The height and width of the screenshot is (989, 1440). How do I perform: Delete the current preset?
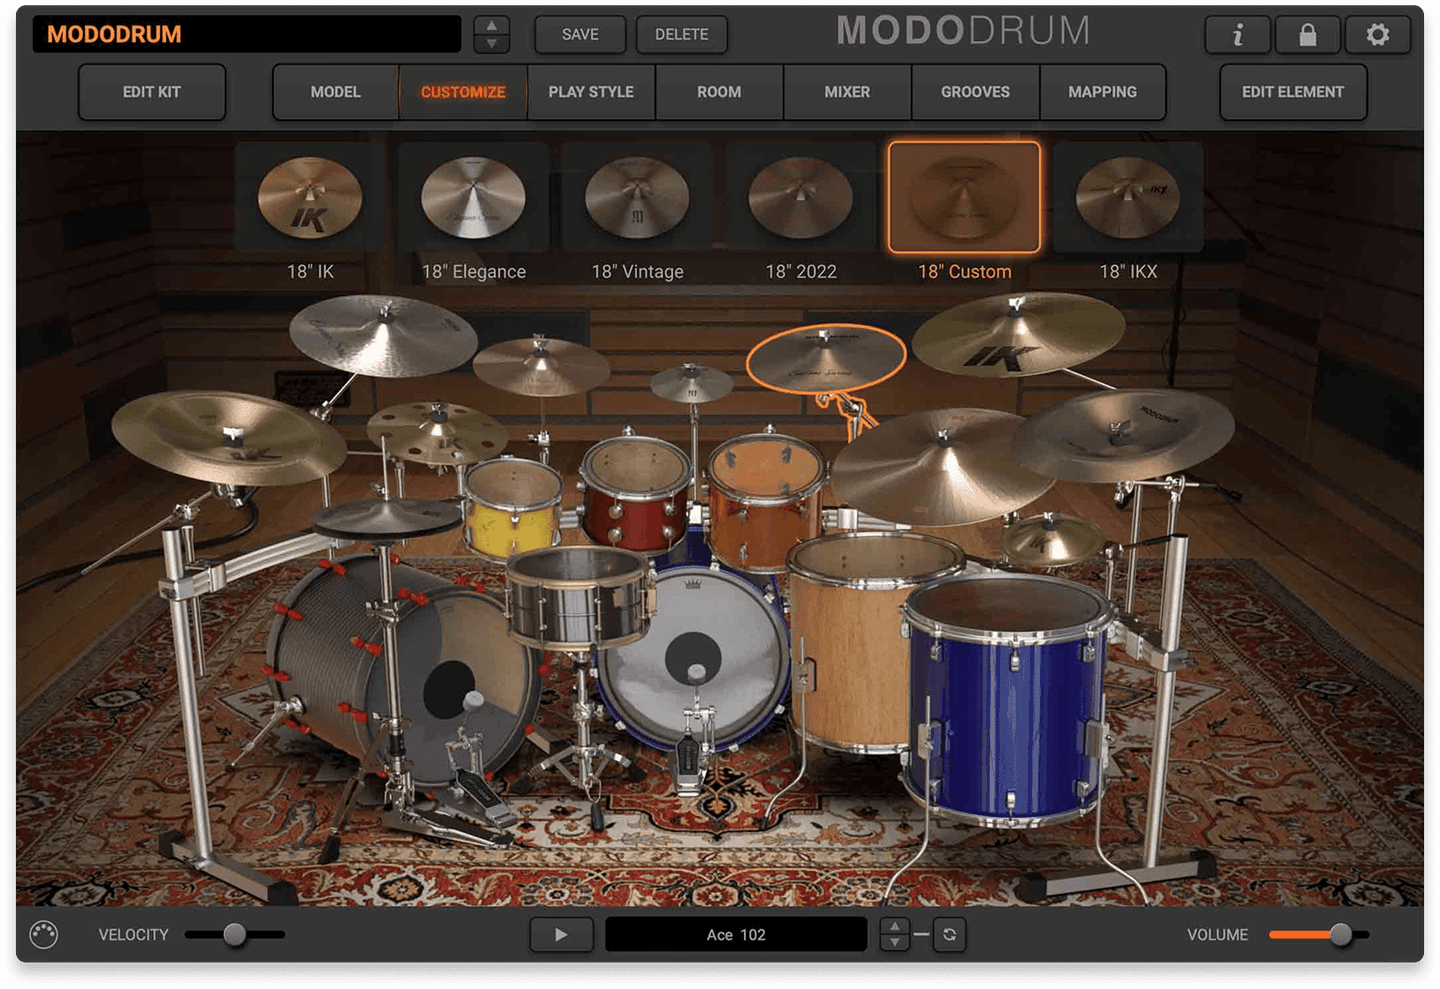tap(681, 34)
